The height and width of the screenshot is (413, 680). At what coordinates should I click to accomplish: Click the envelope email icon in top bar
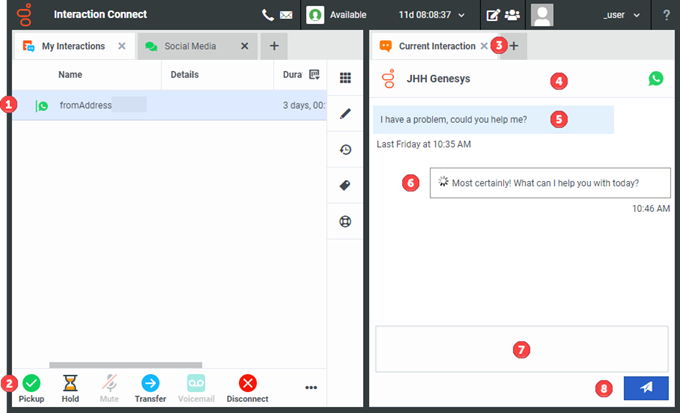(285, 15)
